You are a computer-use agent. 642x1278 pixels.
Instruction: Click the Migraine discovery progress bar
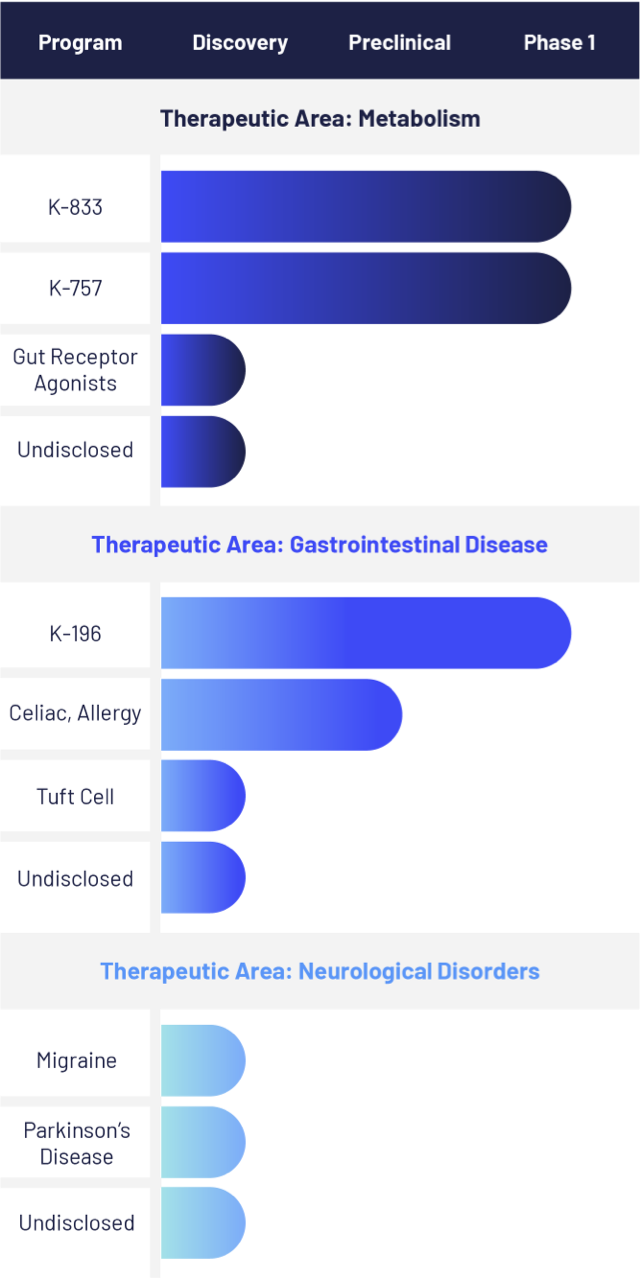click(x=202, y=1060)
